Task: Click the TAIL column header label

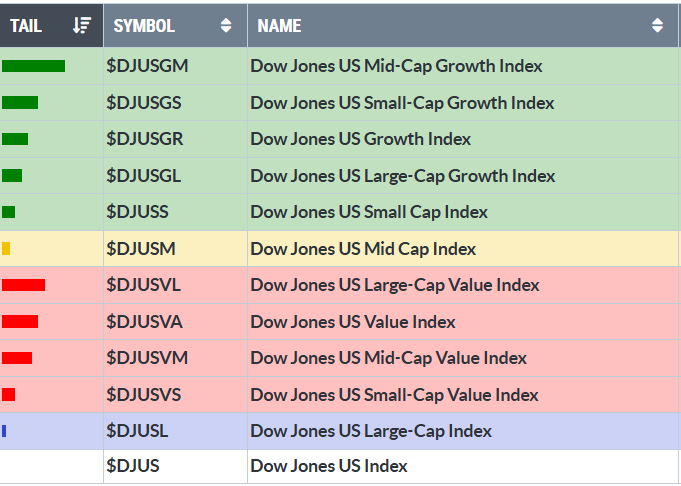Action: click(26, 26)
